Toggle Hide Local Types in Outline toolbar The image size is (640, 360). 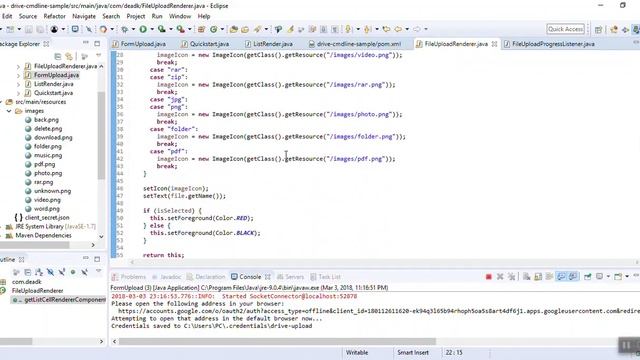(84, 272)
